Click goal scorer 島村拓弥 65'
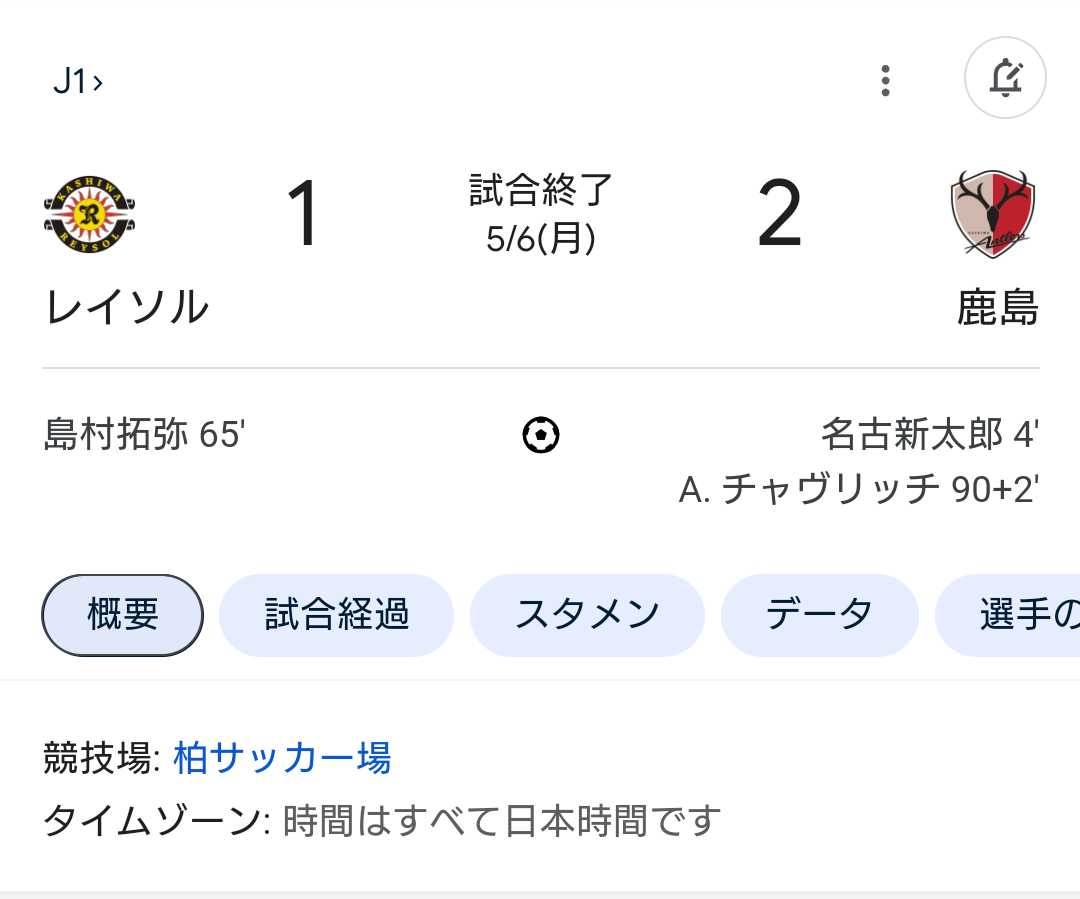Screen dimensions: 1080x899 tap(145, 435)
